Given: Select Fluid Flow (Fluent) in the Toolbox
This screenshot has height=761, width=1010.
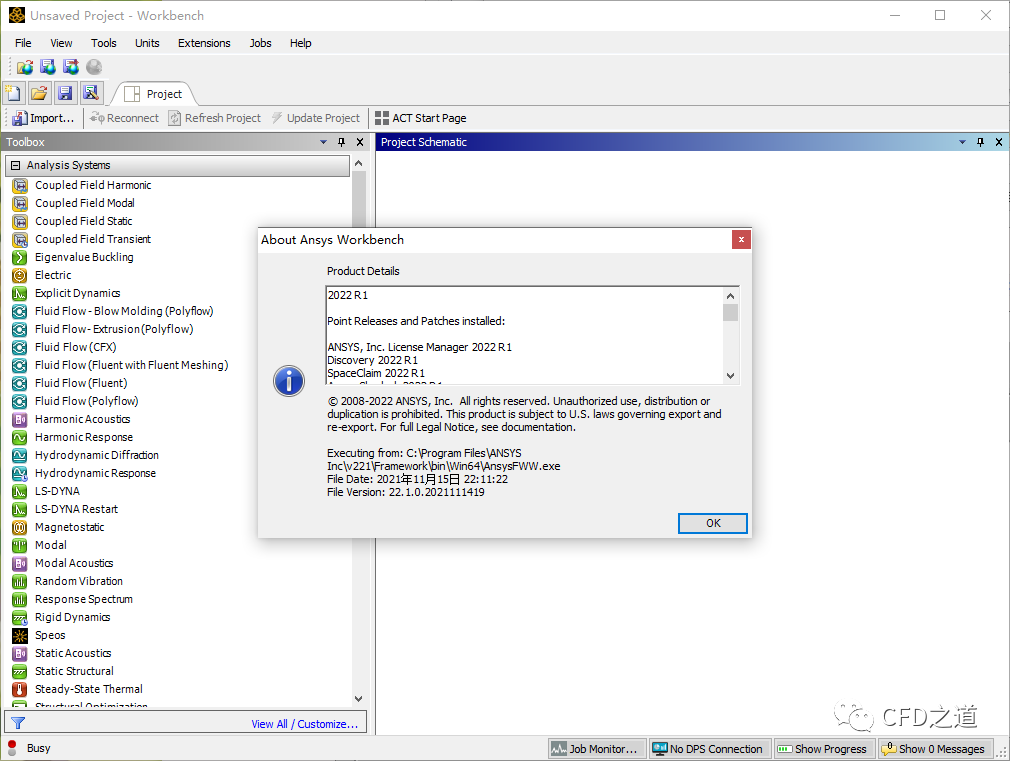Looking at the screenshot, I should [x=81, y=383].
